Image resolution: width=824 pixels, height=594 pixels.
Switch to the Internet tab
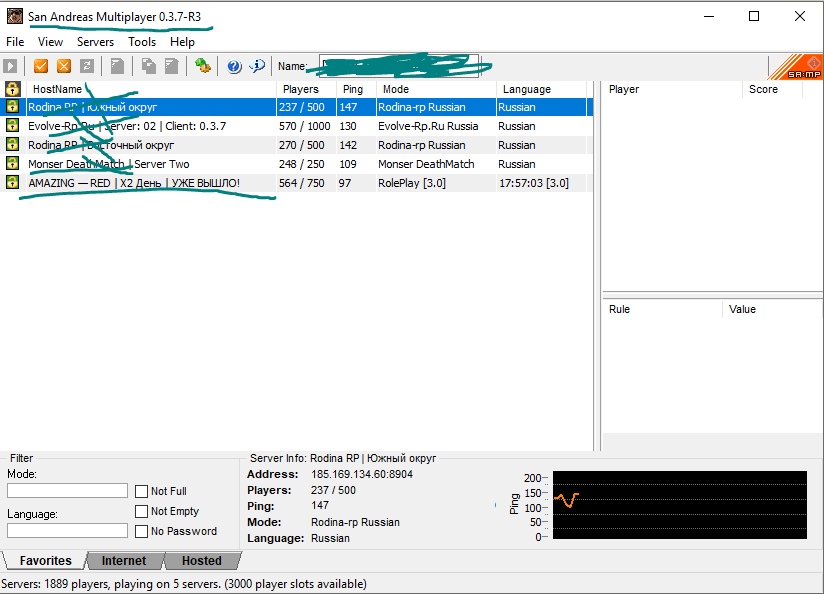pos(124,561)
